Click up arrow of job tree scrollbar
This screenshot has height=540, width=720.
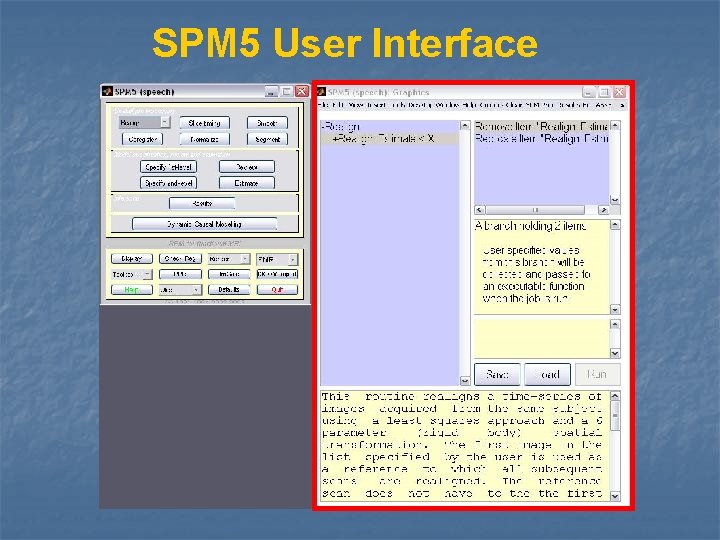[x=465, y=125]
